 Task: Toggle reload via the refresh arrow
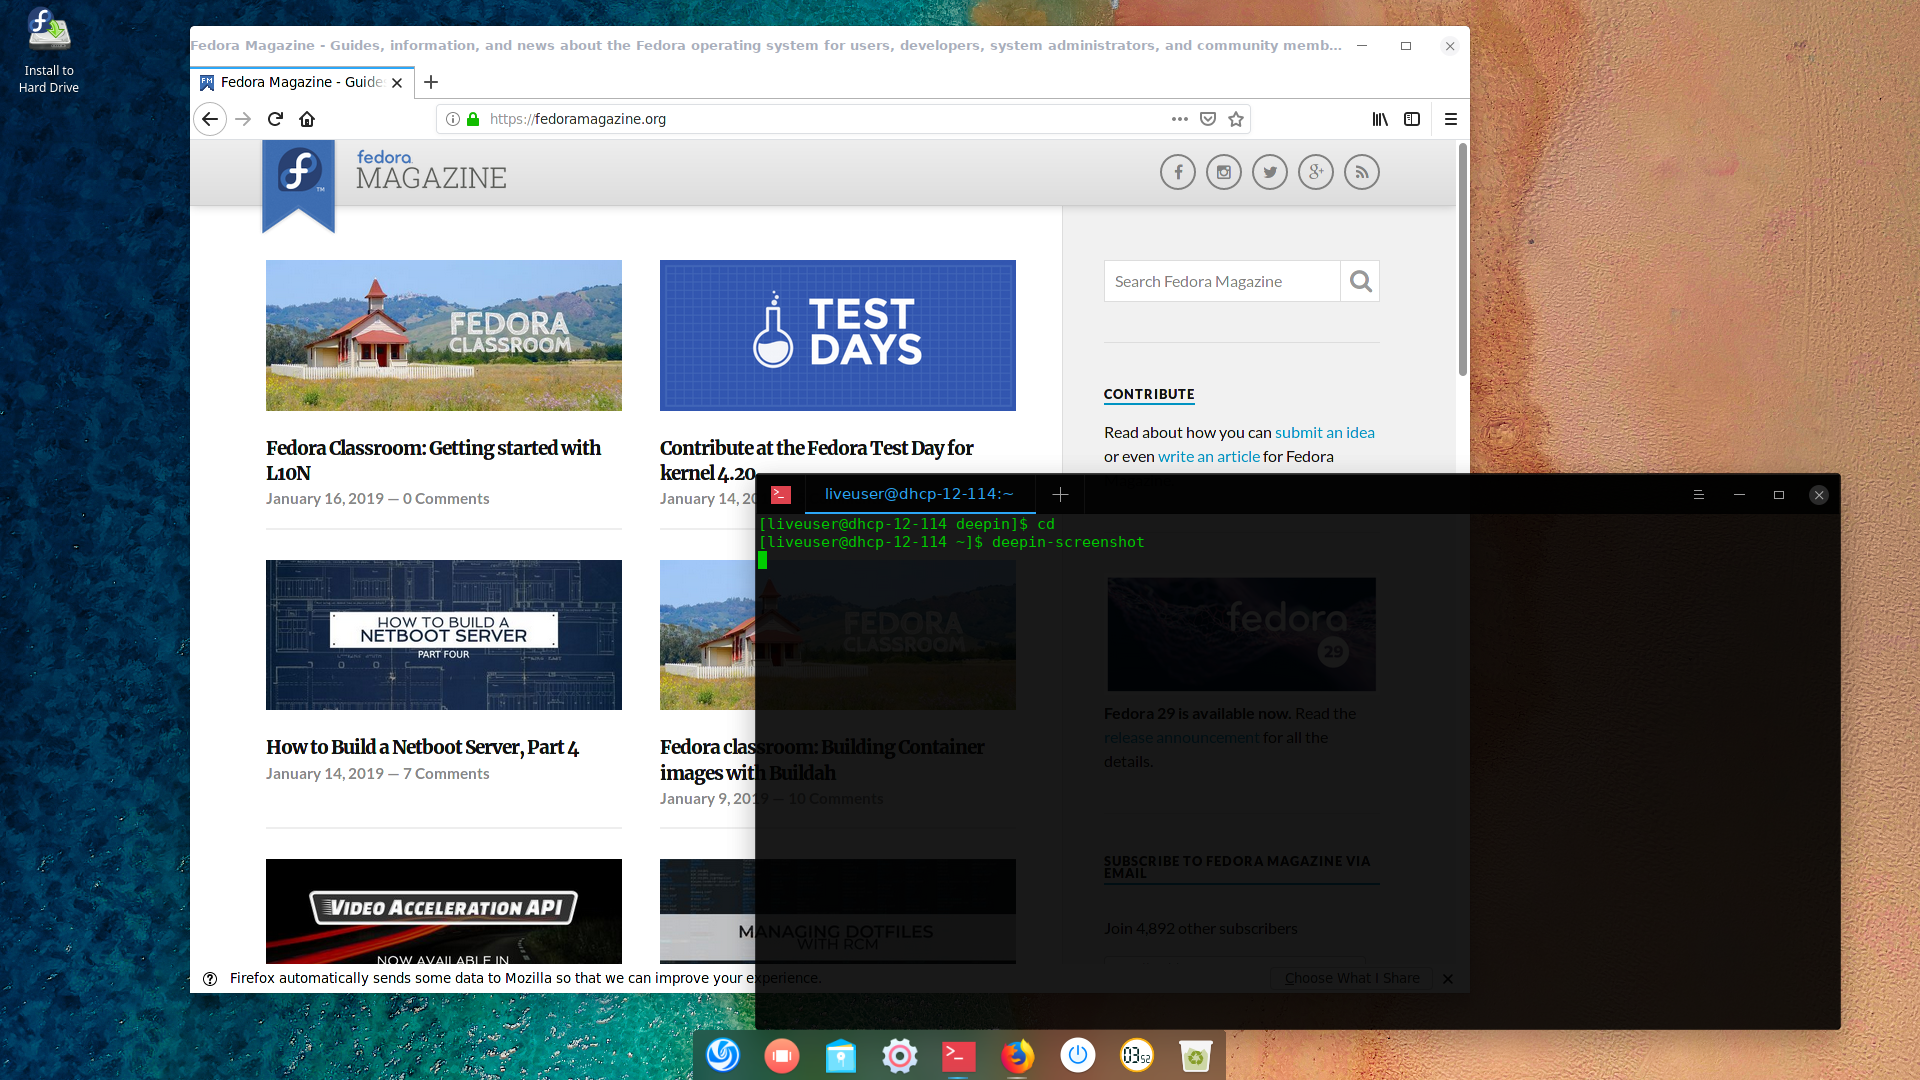[x=275, y=119]
